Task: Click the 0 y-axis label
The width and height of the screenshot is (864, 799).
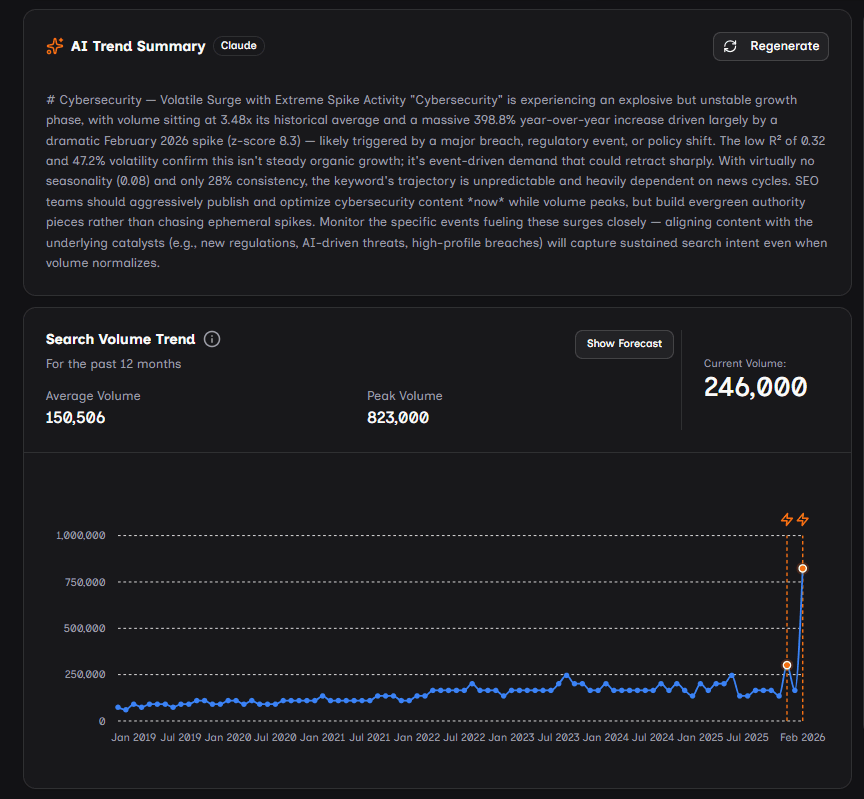Action: pos(102,721)
